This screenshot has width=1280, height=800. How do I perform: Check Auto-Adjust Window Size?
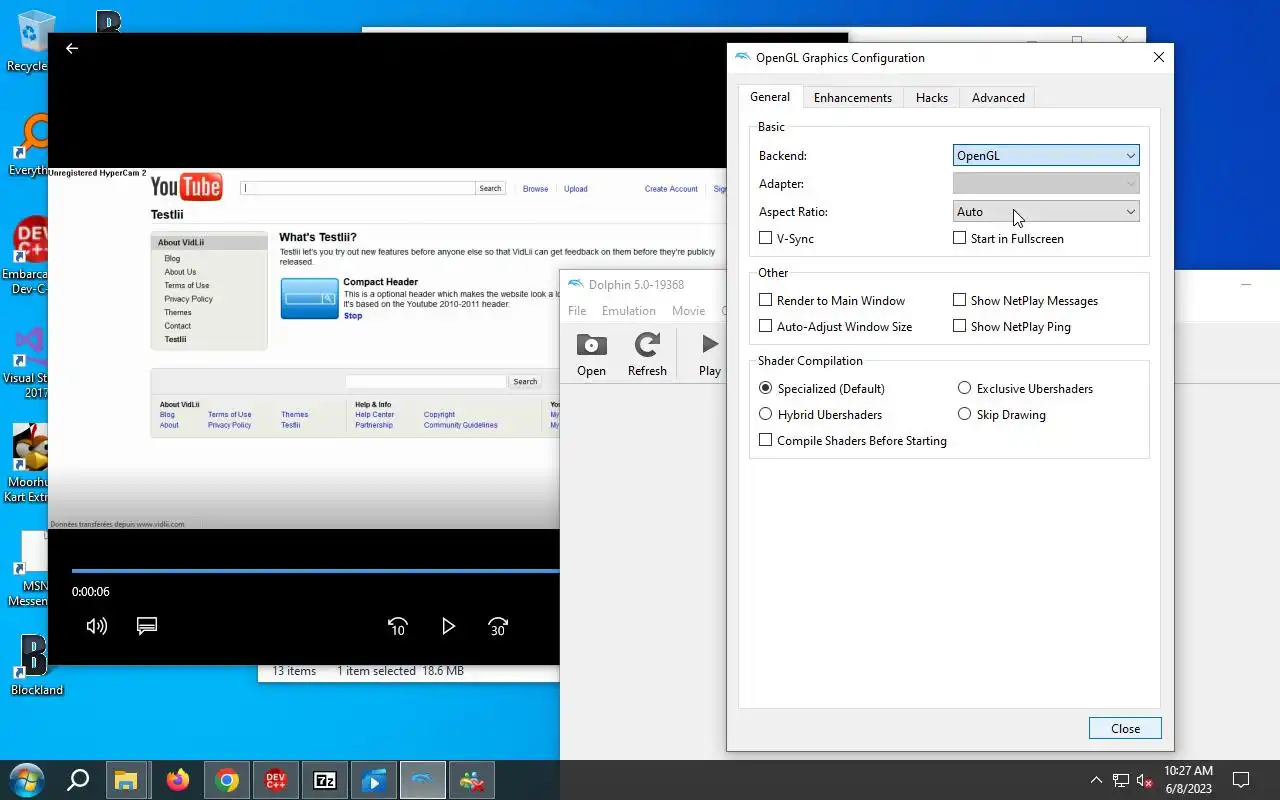click(766, 326)
